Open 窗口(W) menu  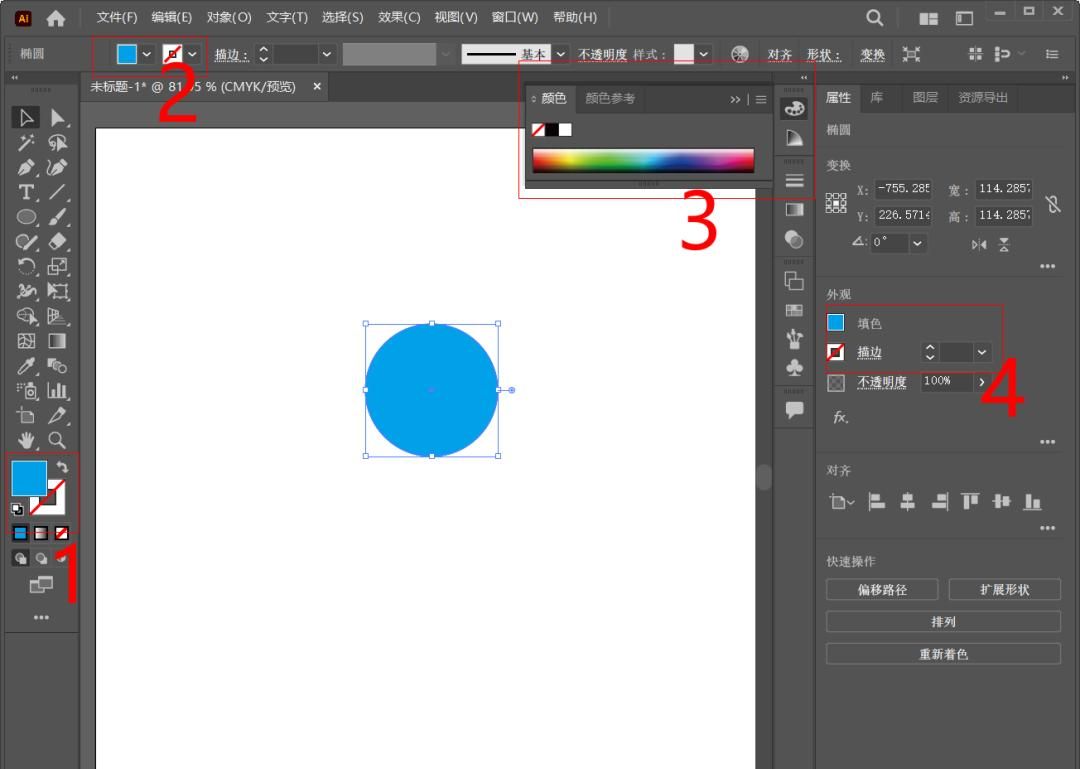pos(515,17)
